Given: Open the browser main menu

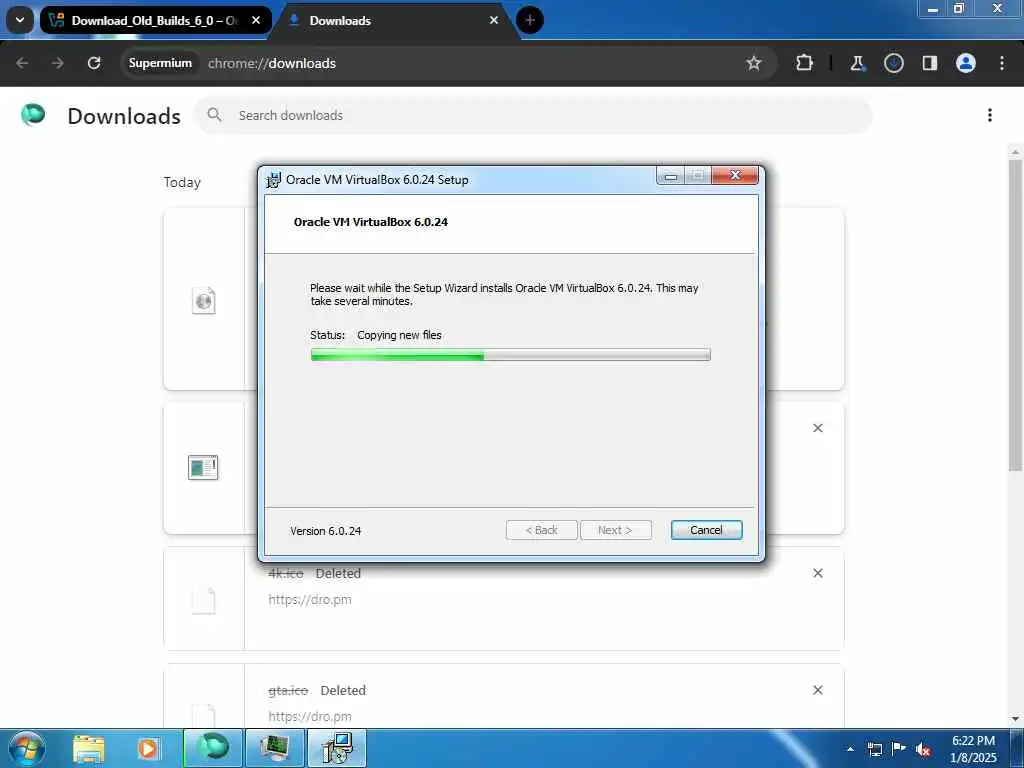Looking at the screenshot, I should [1001, 63].
